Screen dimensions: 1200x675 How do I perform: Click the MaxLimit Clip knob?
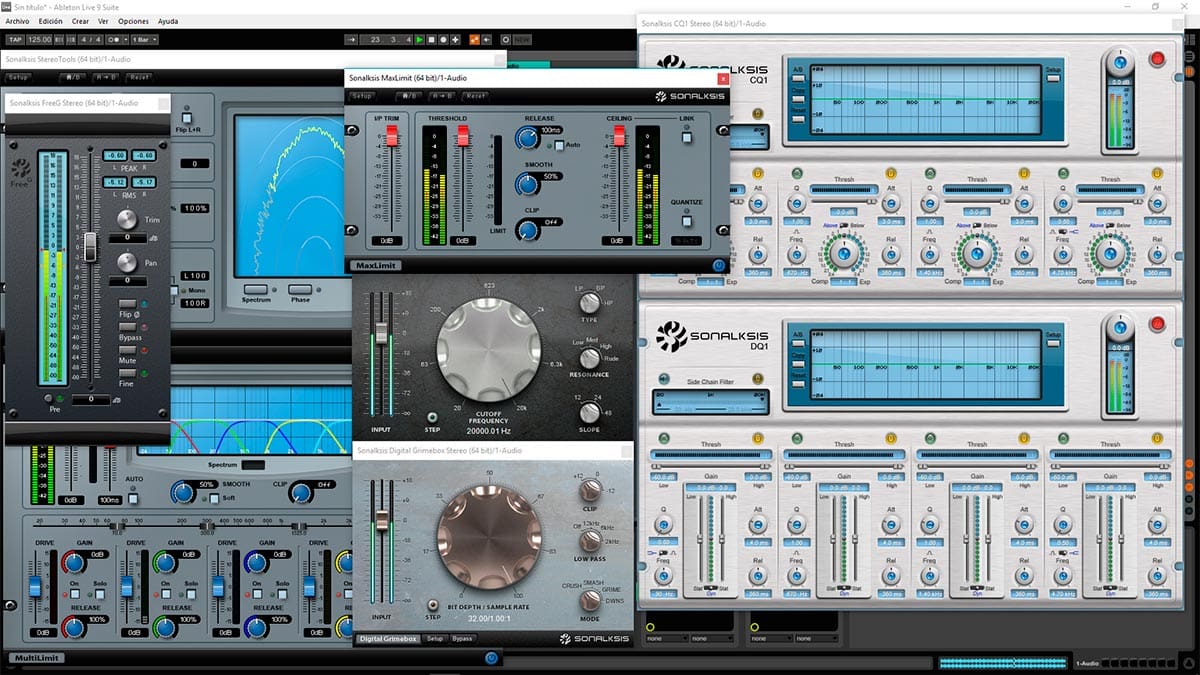pos(527,231)
